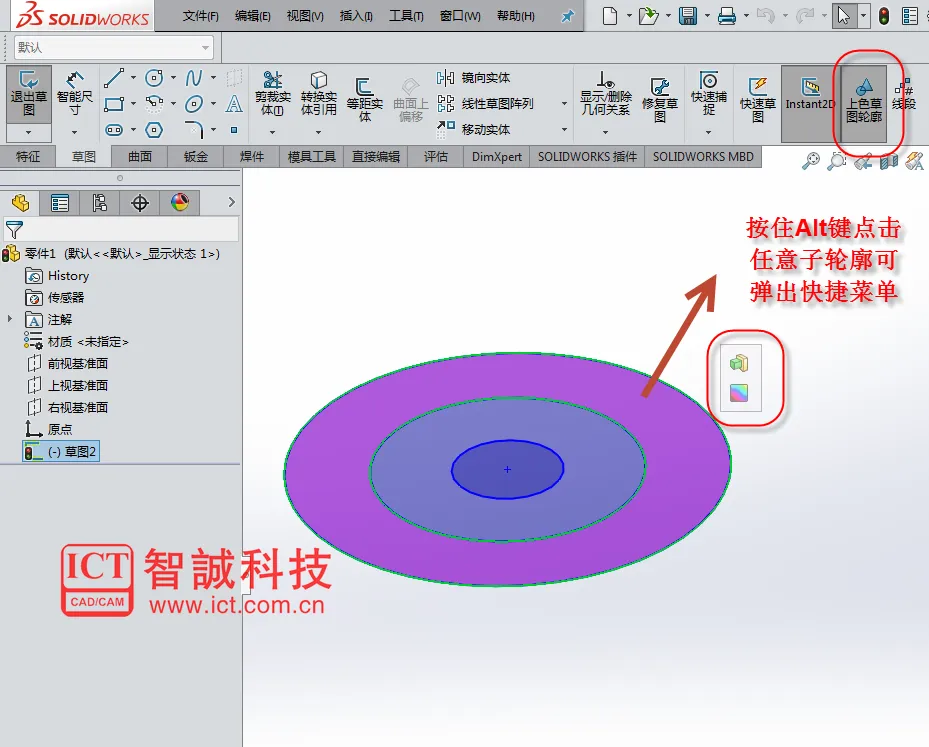
Task: Select the Smart Dimension (智能尺寸) tool
Action: click(x=75, y=94)
